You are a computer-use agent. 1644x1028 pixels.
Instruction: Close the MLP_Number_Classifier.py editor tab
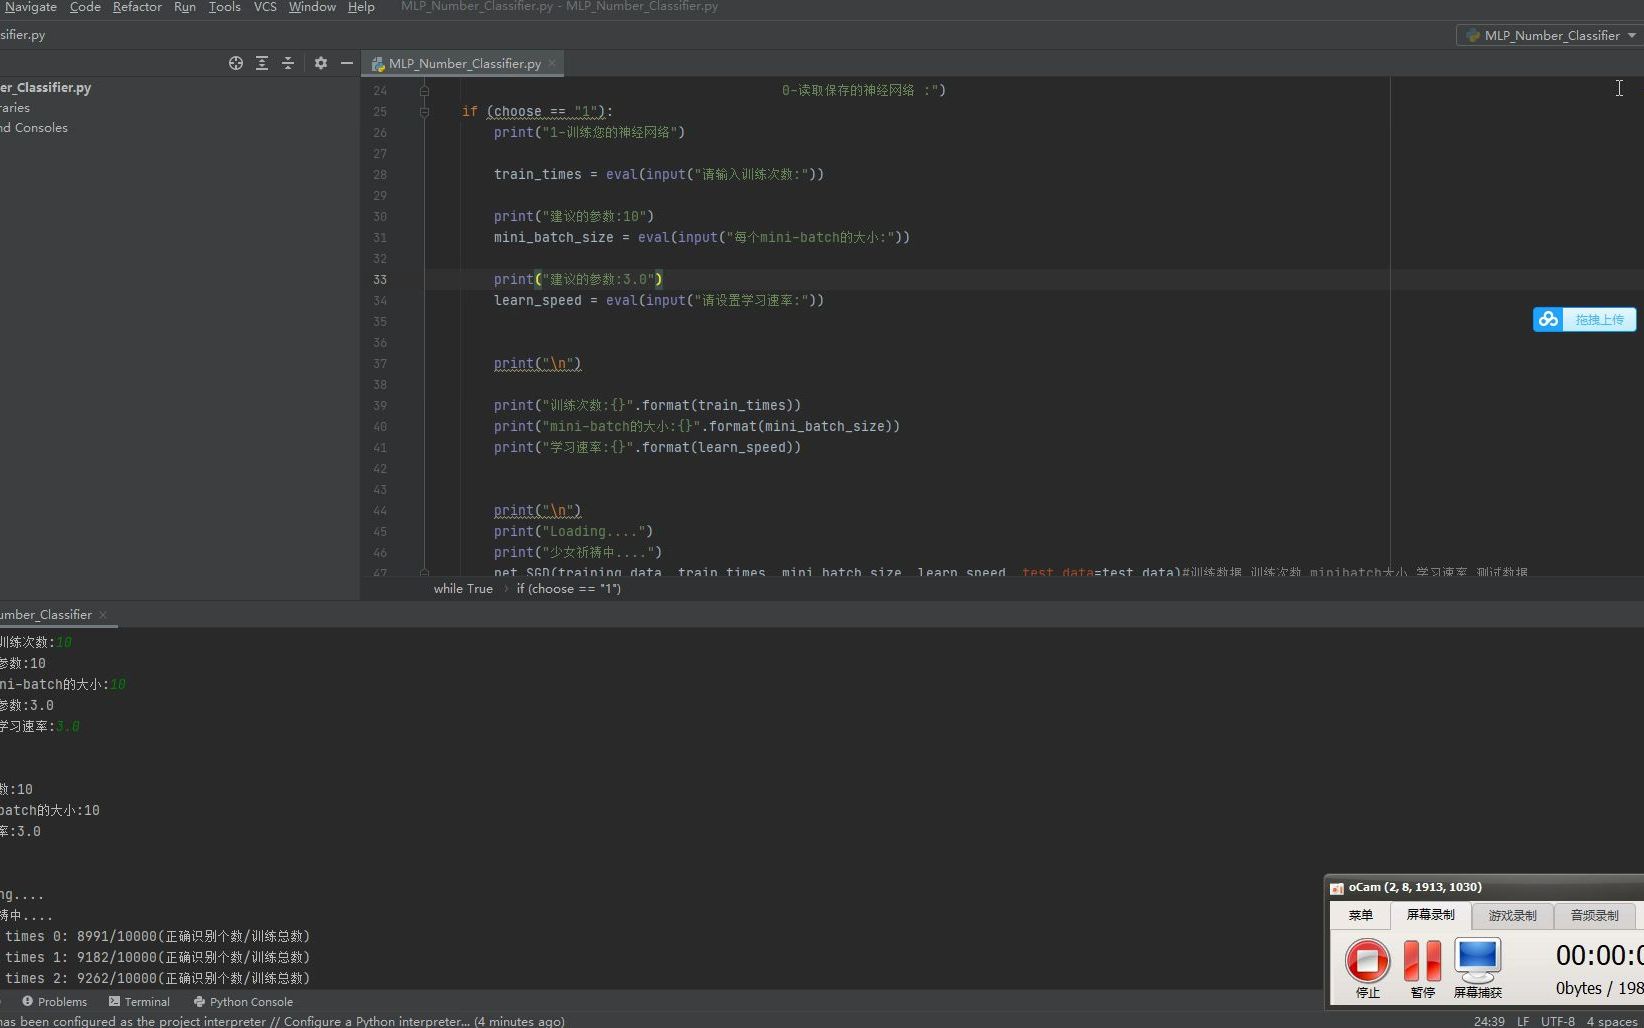click(x=552, y=62)
